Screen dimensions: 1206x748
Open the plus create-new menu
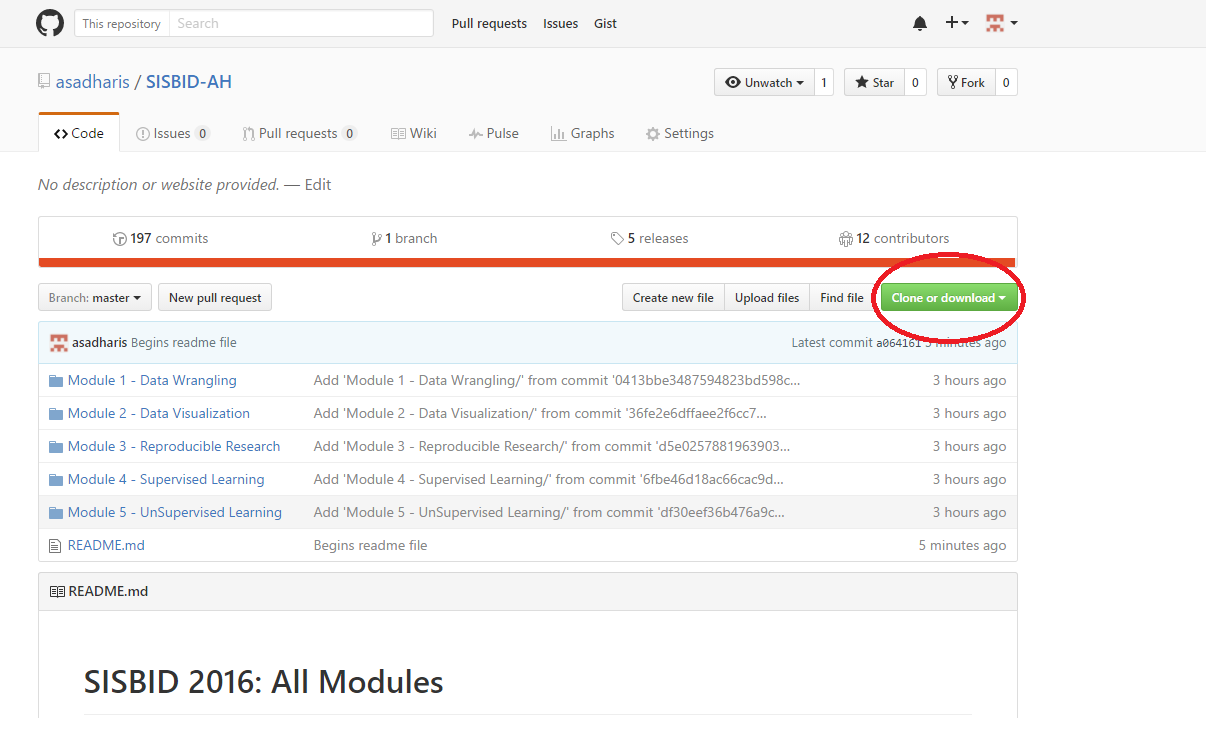957,23
